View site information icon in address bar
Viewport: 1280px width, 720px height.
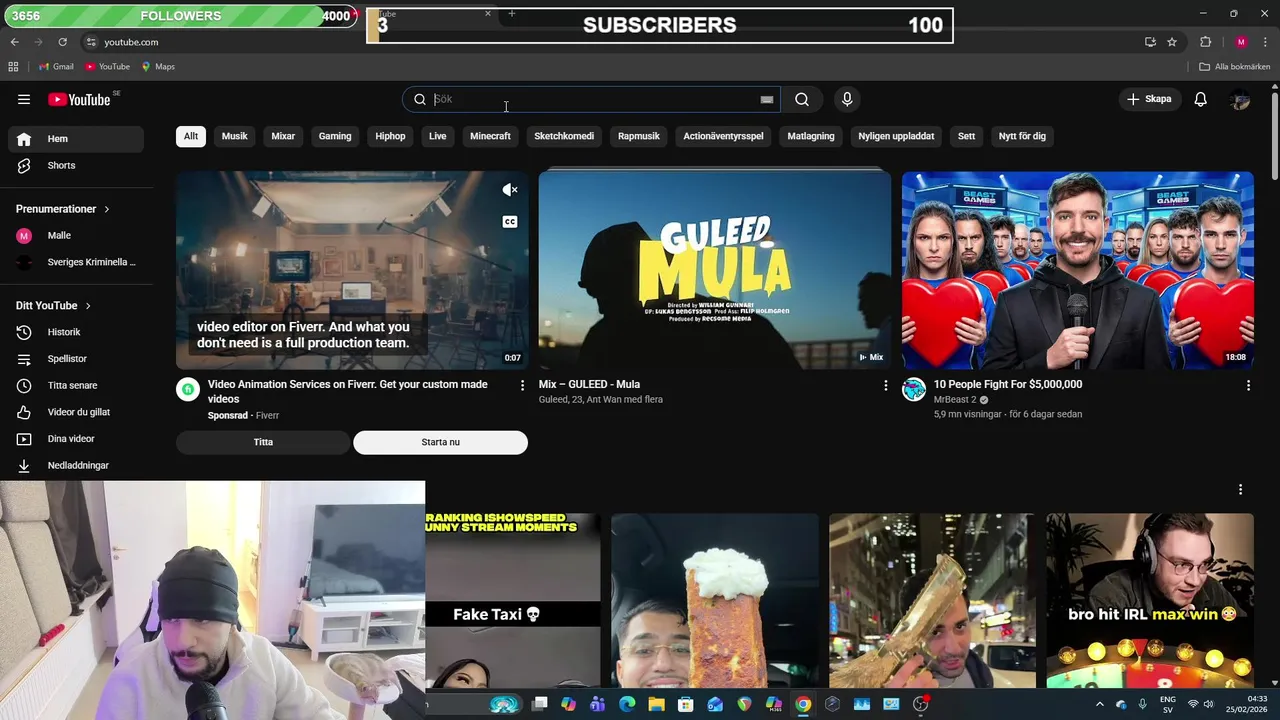91,42
